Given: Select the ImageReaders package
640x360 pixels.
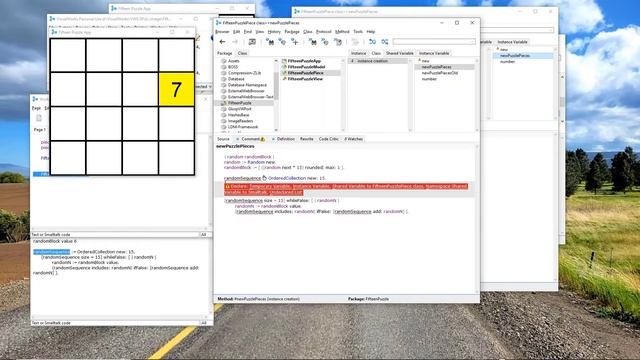Looking at the screenshot, I should click(240, 121).
